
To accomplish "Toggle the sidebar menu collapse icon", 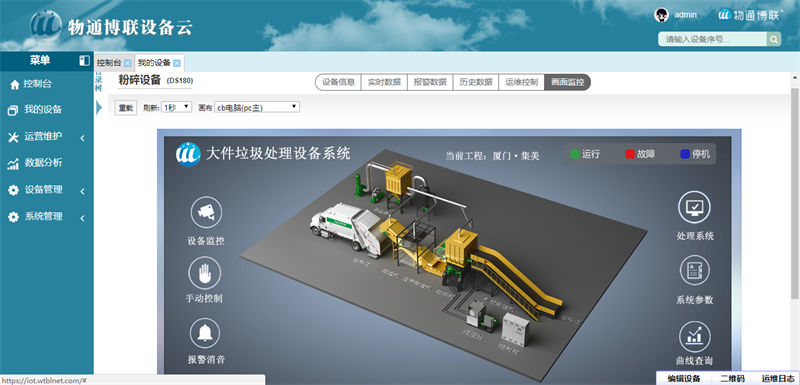I will 85,61.
